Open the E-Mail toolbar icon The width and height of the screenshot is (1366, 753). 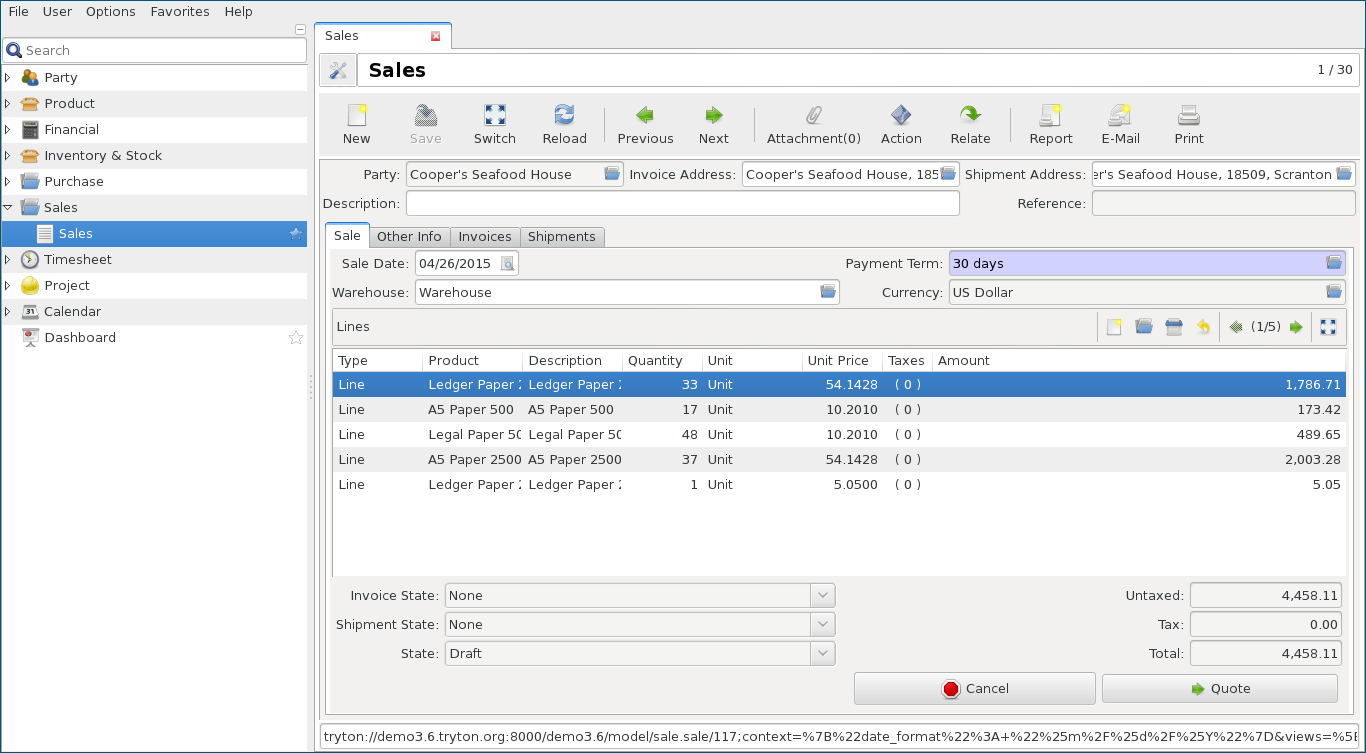[x=1120, y=124]
